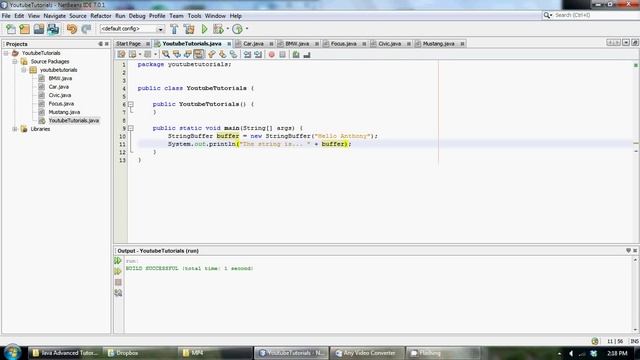640x360 pixels.
Task: Click Toggle Bookmark editor icon
Action: click(233, 54)
